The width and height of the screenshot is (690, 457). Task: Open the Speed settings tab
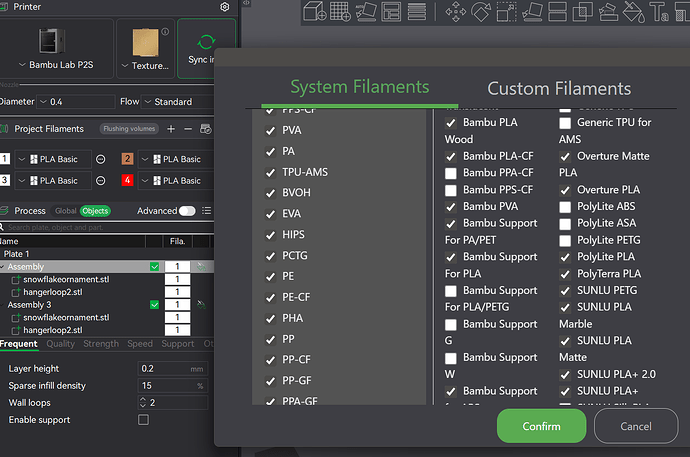coord(140,344)
